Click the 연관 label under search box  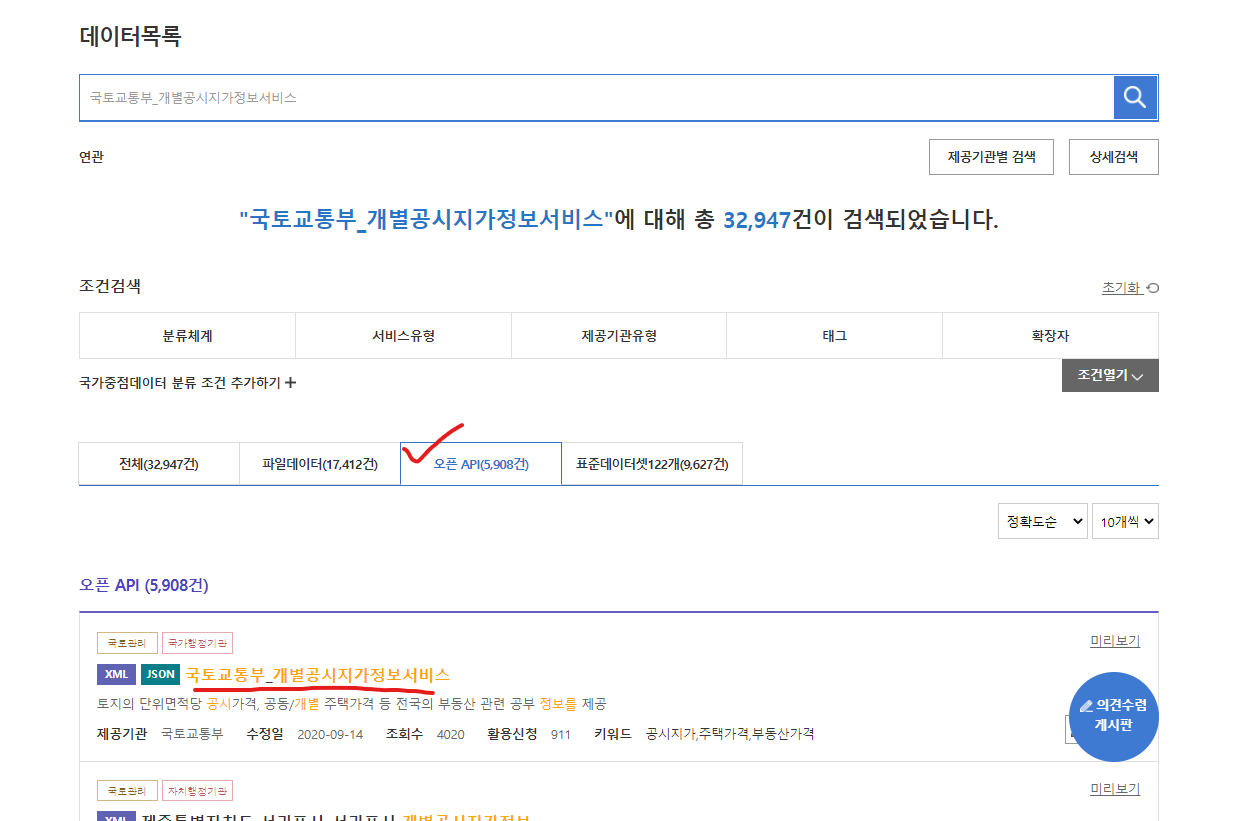point(91,157)
